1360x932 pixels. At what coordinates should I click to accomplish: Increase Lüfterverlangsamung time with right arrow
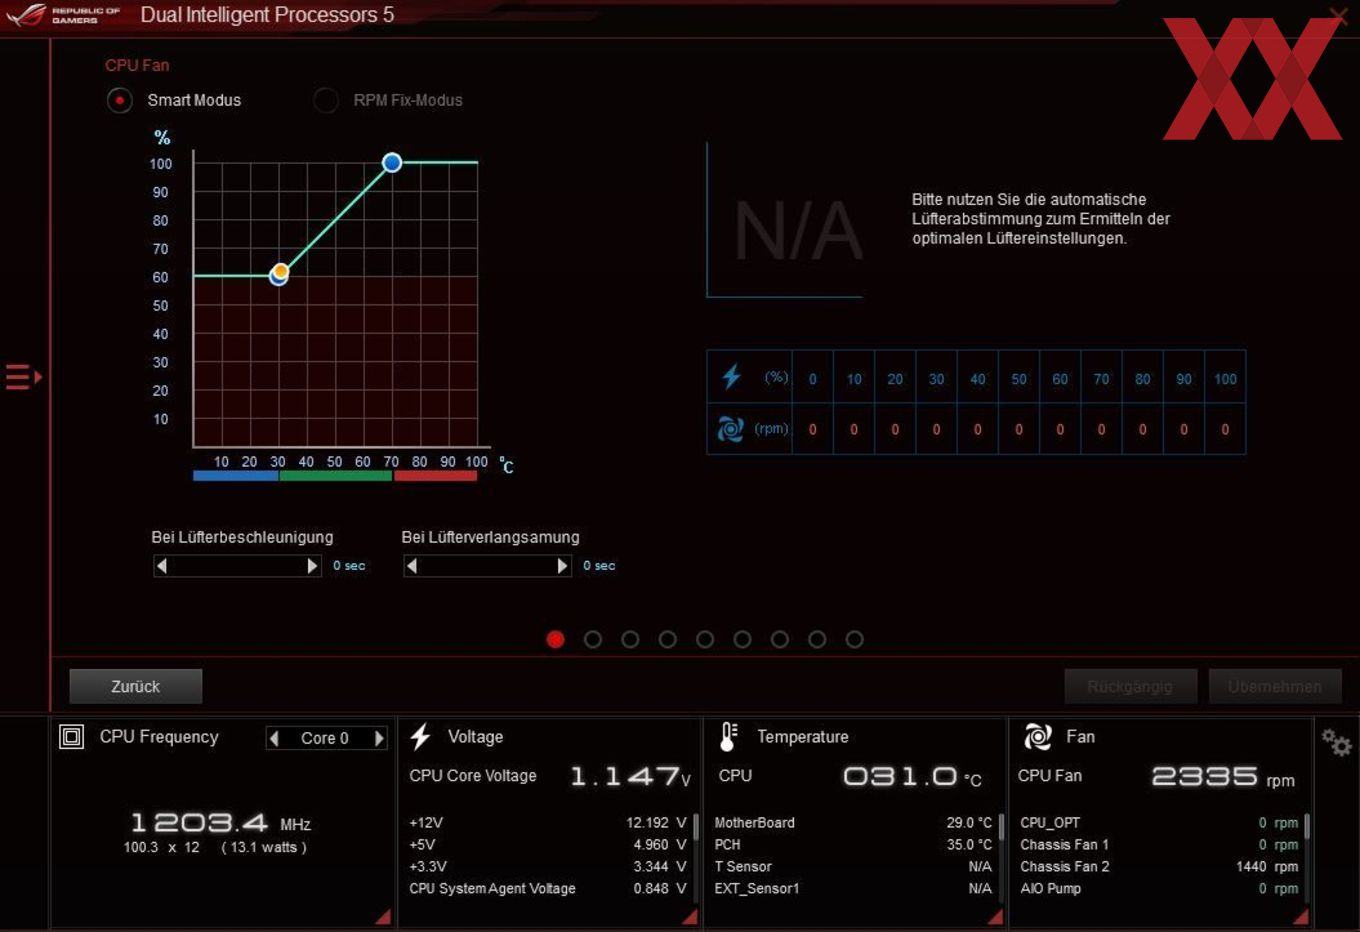click(x=562, y=566)
